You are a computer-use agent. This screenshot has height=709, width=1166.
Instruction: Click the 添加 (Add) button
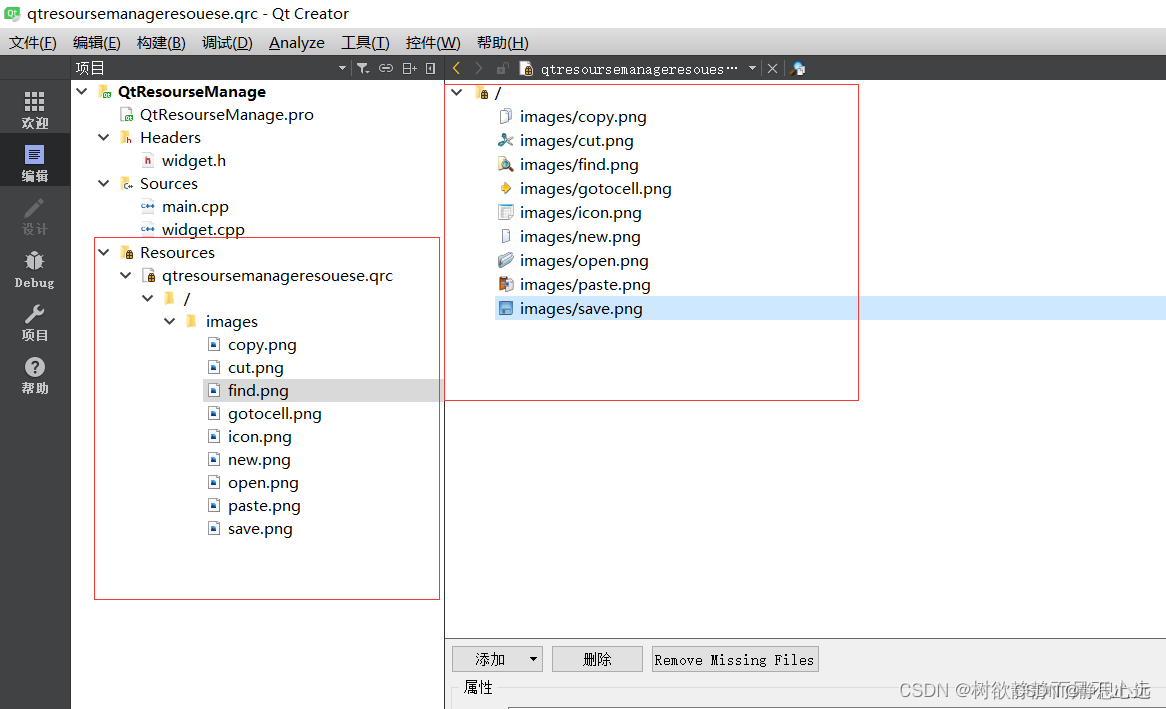click(x=497, y=659)
